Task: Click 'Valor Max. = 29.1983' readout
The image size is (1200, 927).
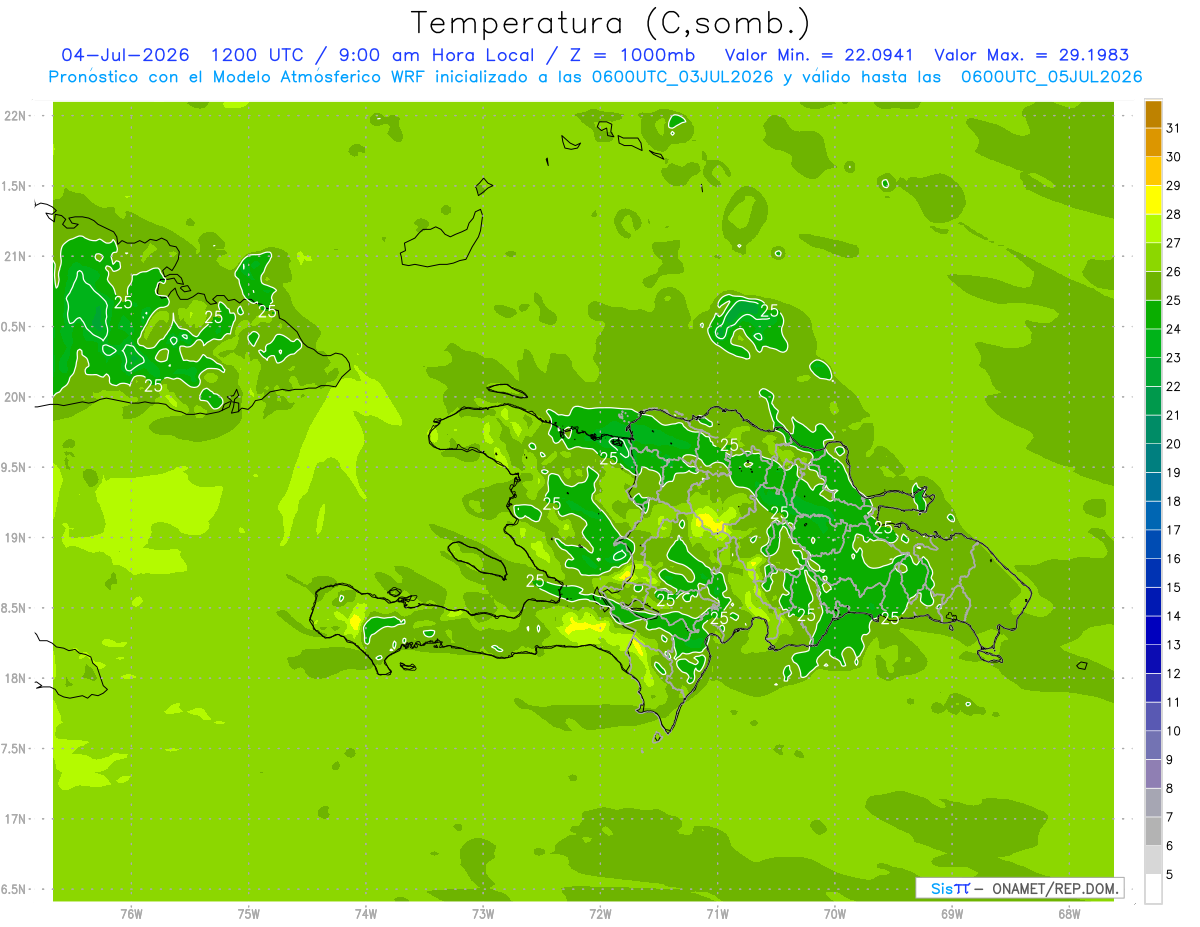Action: click(x=1031, y=55)
